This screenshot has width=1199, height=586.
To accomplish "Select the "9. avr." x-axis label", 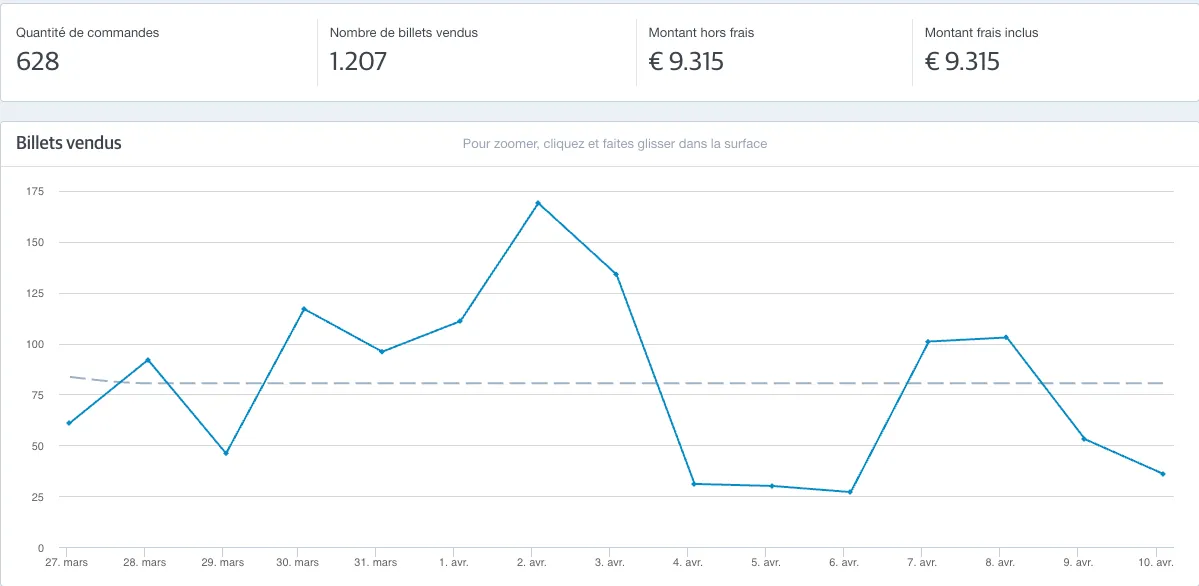I will click(1079, 562).
